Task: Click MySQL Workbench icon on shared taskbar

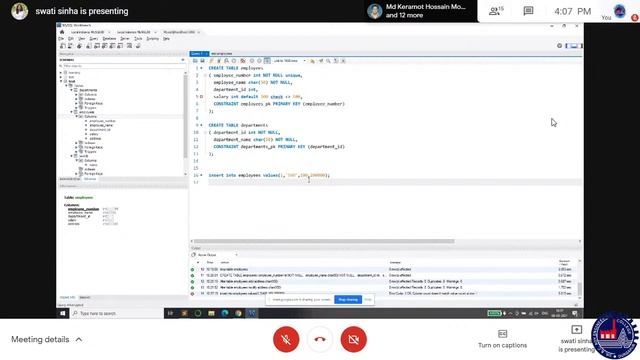Action: (252, 313)
